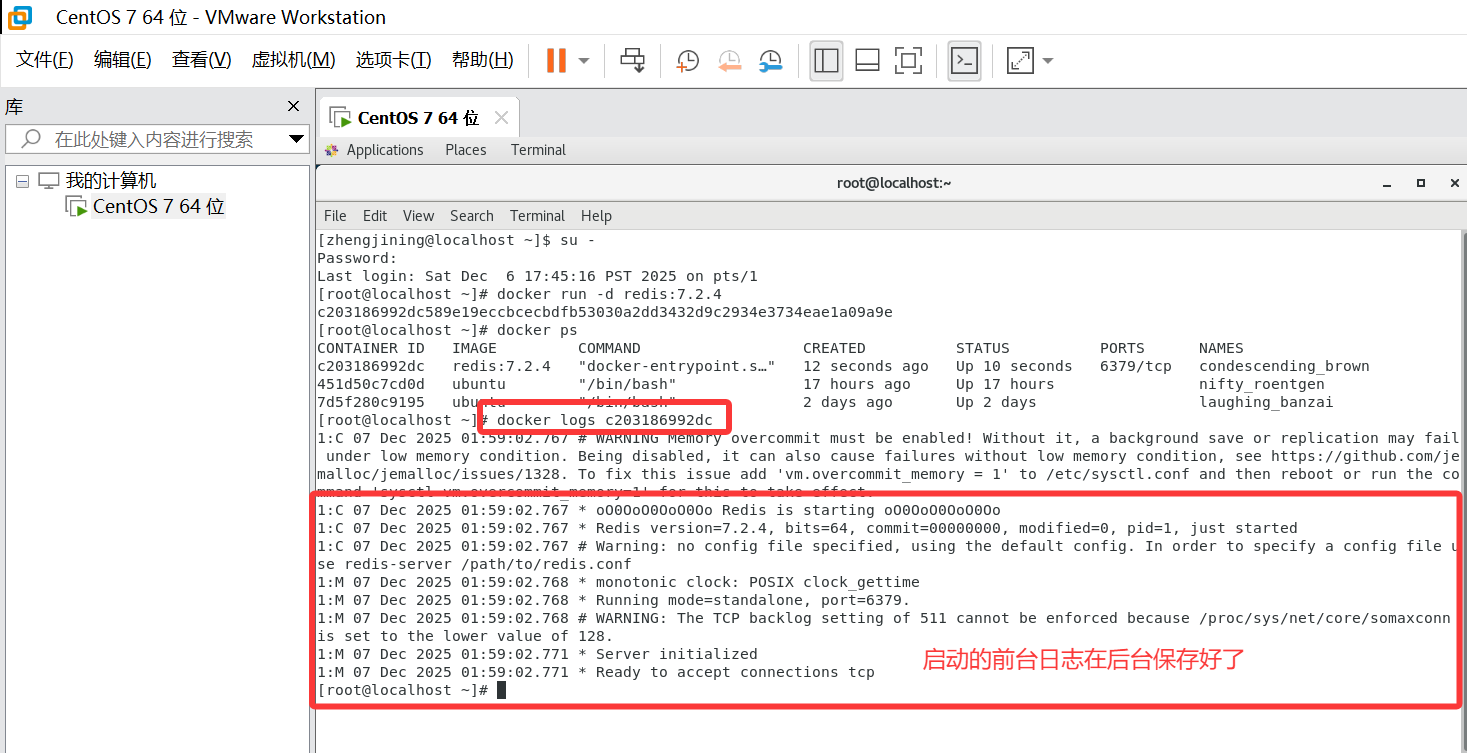Open the 虚拟机(M) menu

click(293, 60)
